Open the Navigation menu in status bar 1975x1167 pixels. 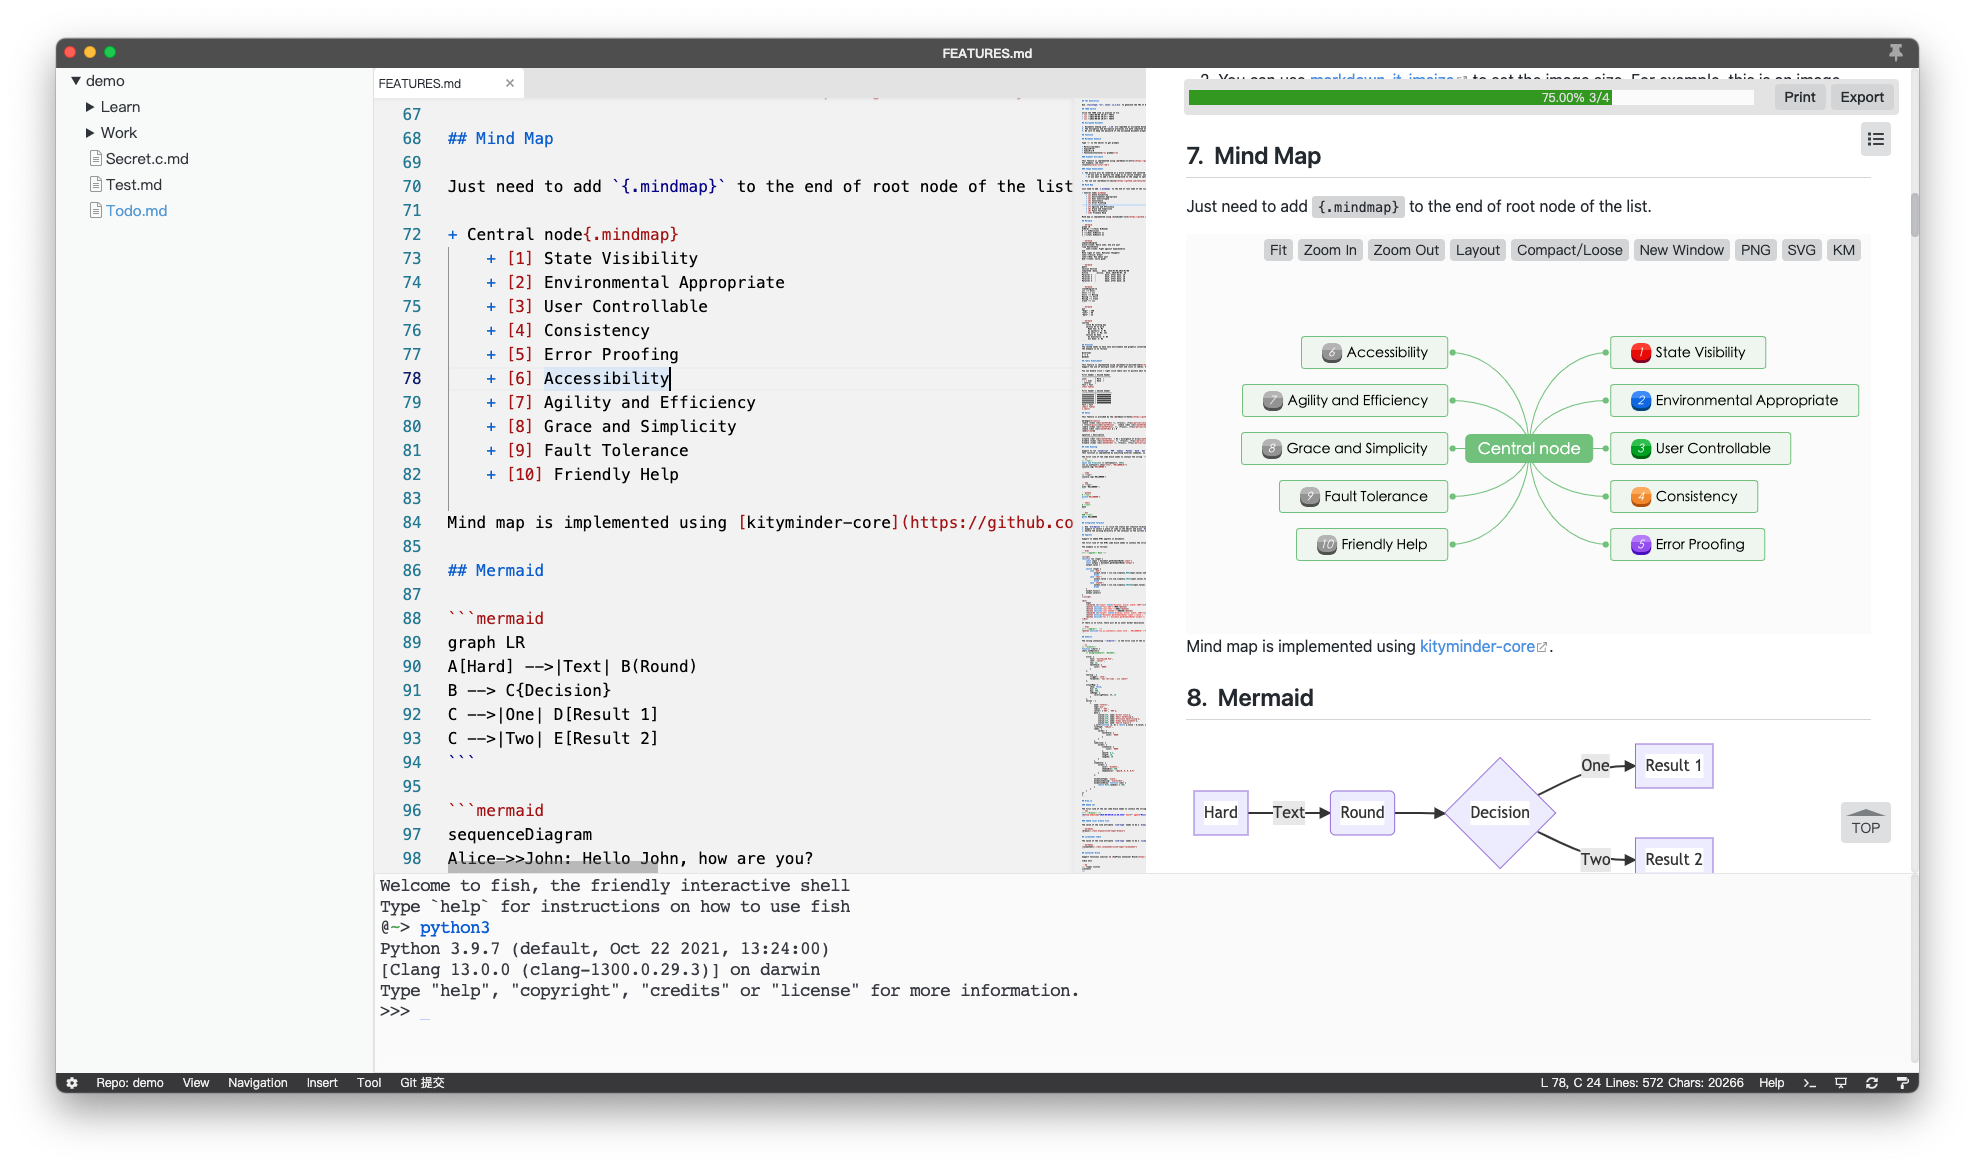point(258,1082)
